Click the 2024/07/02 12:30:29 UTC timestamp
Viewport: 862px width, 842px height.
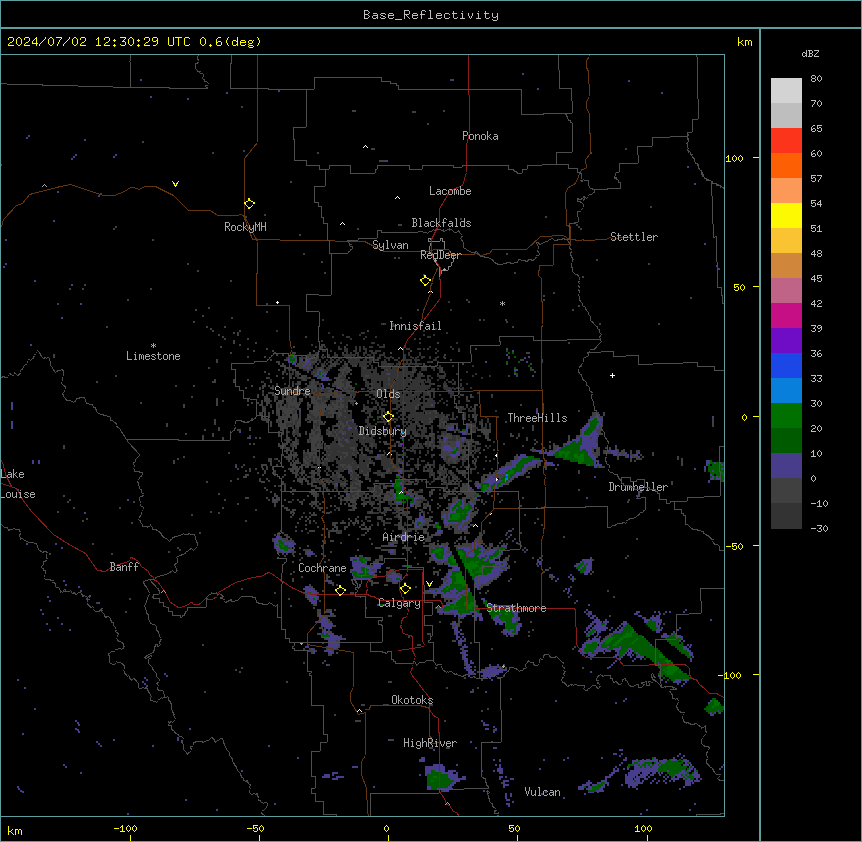[x=99, y=42]
